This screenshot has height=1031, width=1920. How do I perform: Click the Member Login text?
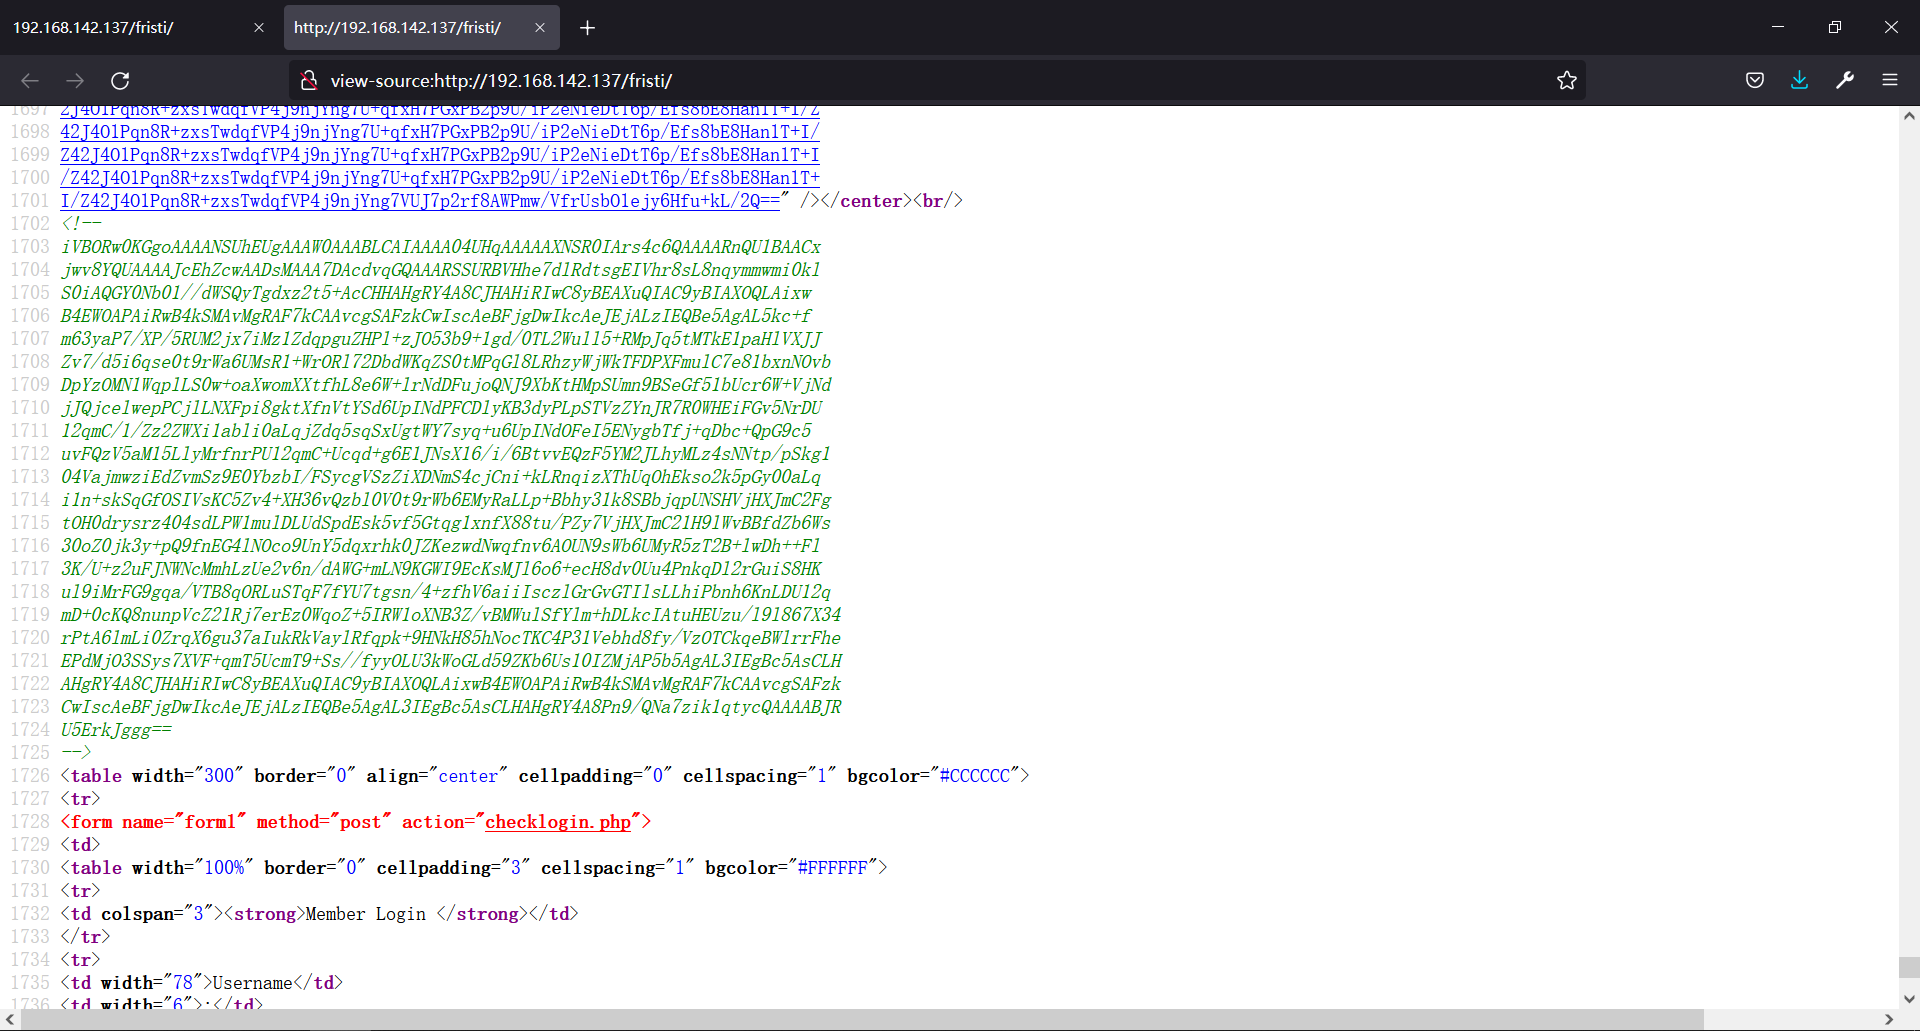tap(366, 914)
